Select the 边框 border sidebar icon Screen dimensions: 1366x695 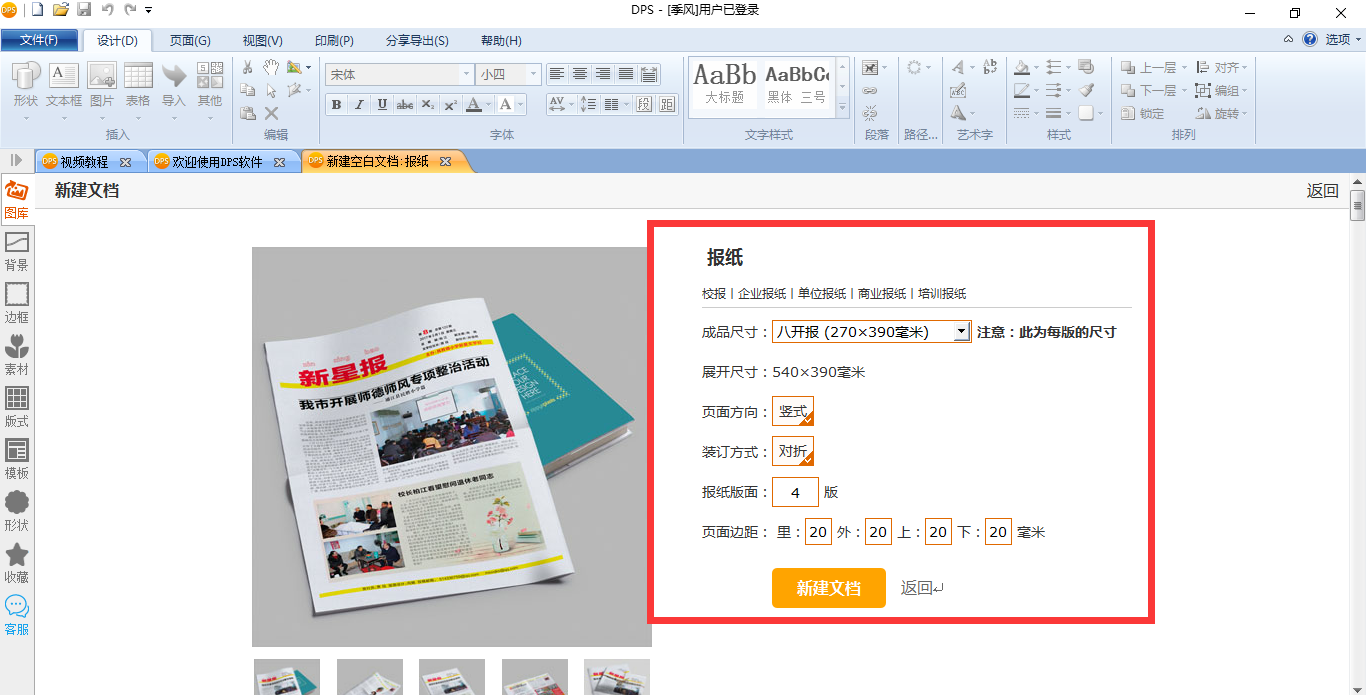point(17,302)
